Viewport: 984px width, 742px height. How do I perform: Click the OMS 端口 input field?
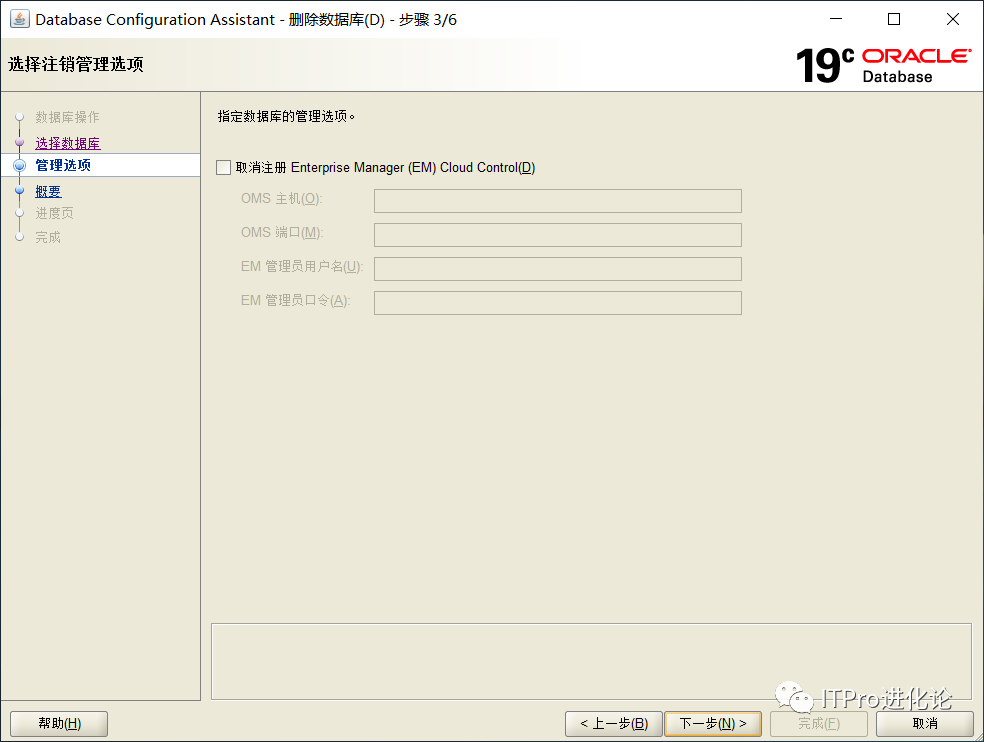557,235
